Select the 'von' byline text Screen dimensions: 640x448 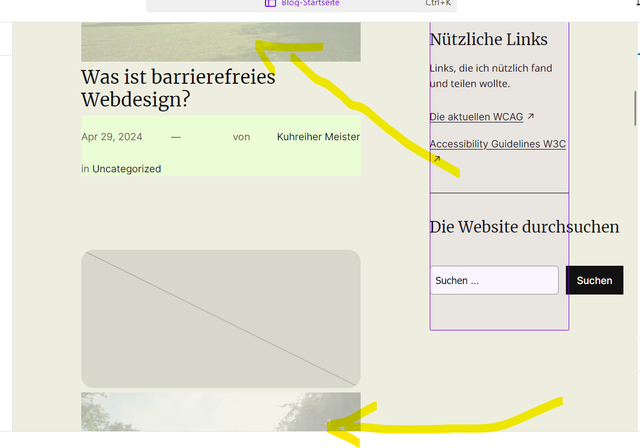point(241,137)
